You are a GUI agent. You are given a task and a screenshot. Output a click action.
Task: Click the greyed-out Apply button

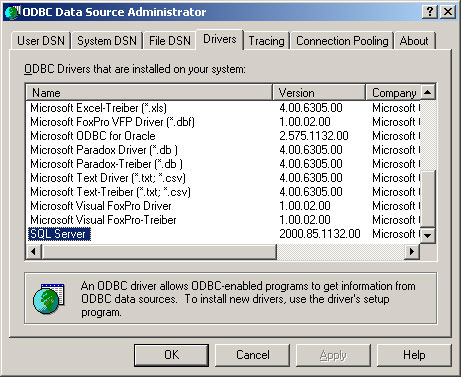[x=333, y=355]
